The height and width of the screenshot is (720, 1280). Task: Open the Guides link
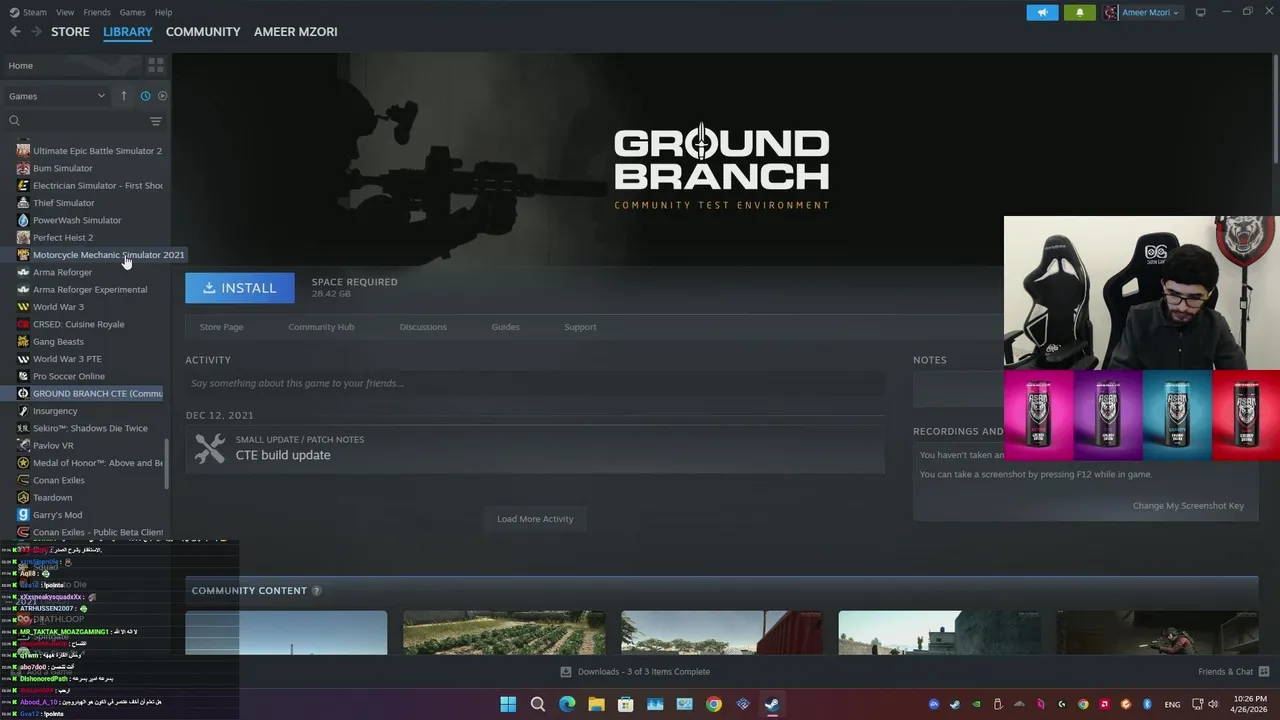(505, 327)
